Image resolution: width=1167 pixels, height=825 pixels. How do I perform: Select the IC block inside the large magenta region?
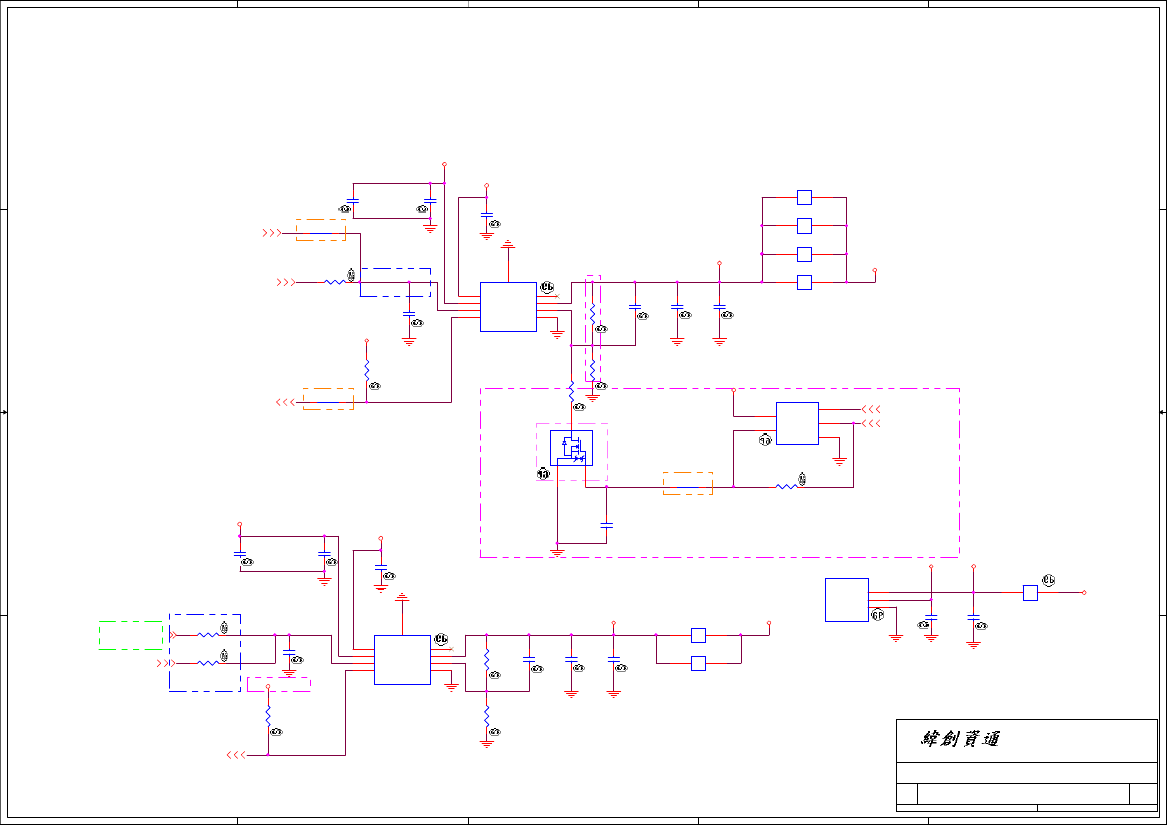(797, 424)
